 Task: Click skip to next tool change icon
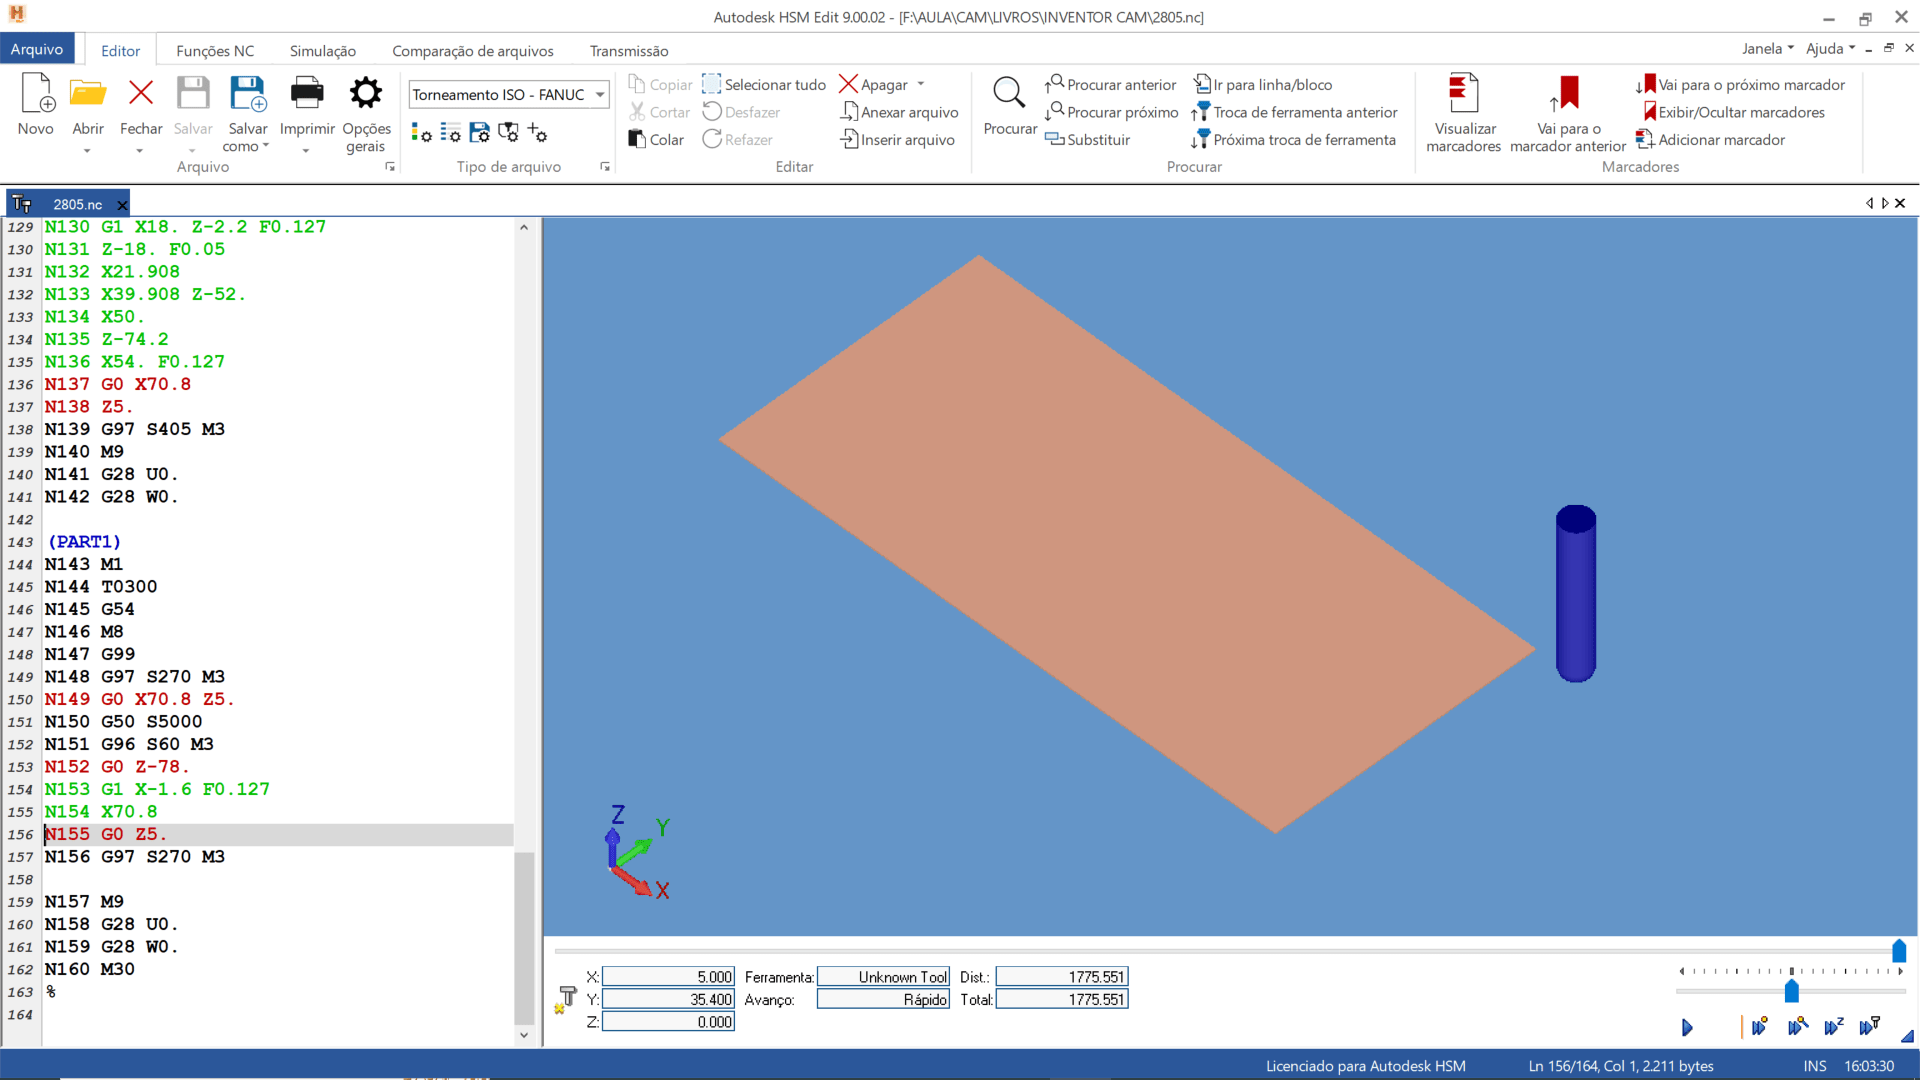click(1869, 1027)
